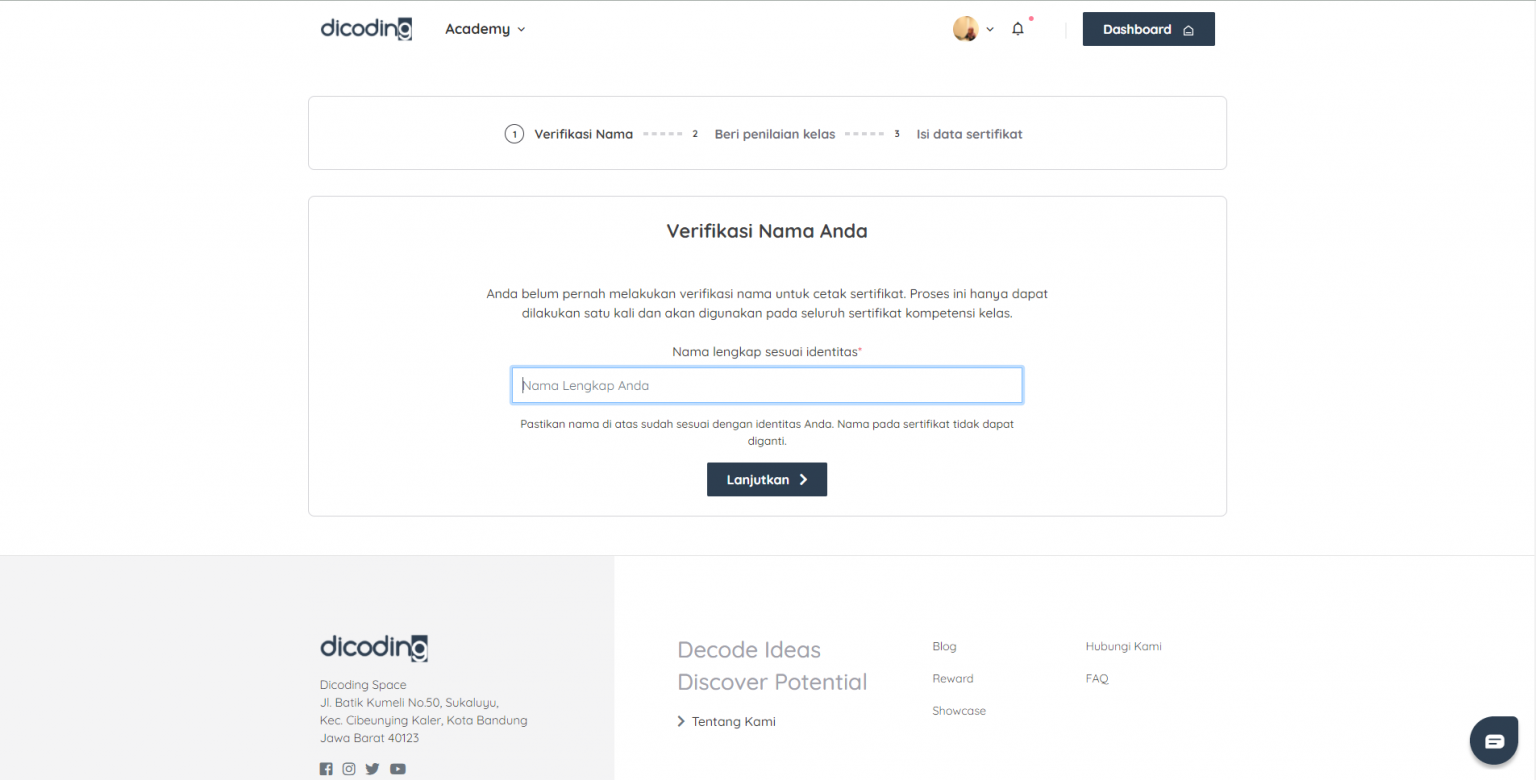Image resolution: width=1536 pixels, height=780 pixels.
Task: Select the Verifikasi Nama step
Action: [582, 134]
